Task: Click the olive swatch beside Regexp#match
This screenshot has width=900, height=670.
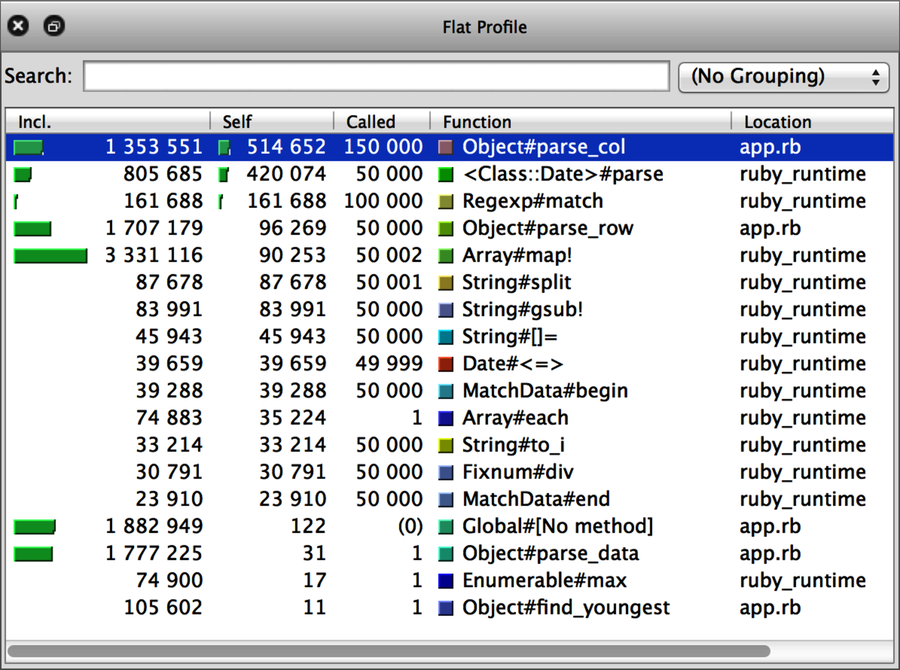Action: pyautogui.click(x=445, y=202)
